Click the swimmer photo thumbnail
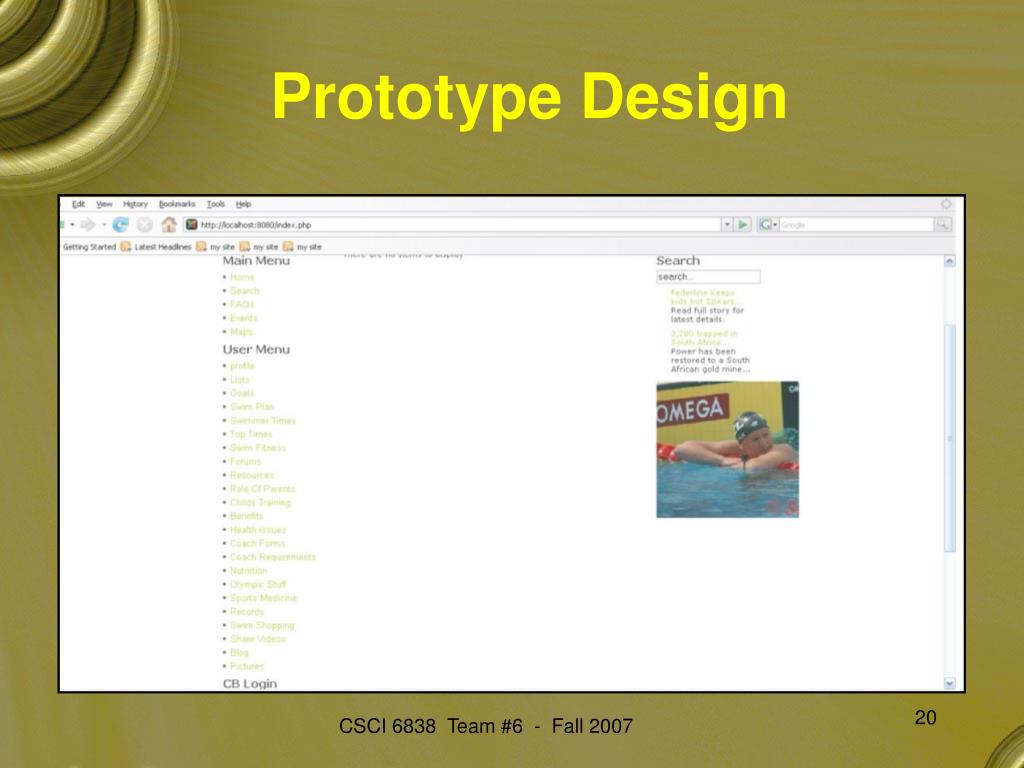The height and width of the screenshot is (768, 1024). click(728, 450)
